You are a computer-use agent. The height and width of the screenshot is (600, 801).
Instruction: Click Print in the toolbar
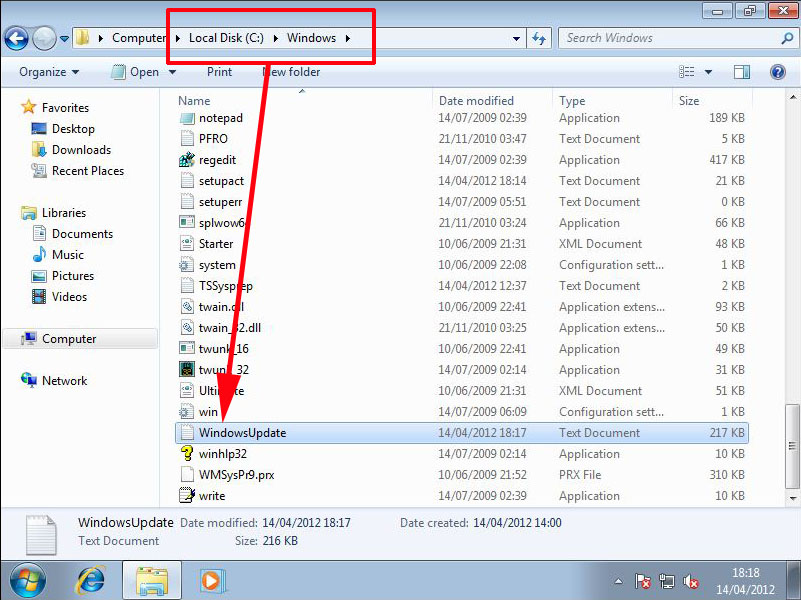219,72
